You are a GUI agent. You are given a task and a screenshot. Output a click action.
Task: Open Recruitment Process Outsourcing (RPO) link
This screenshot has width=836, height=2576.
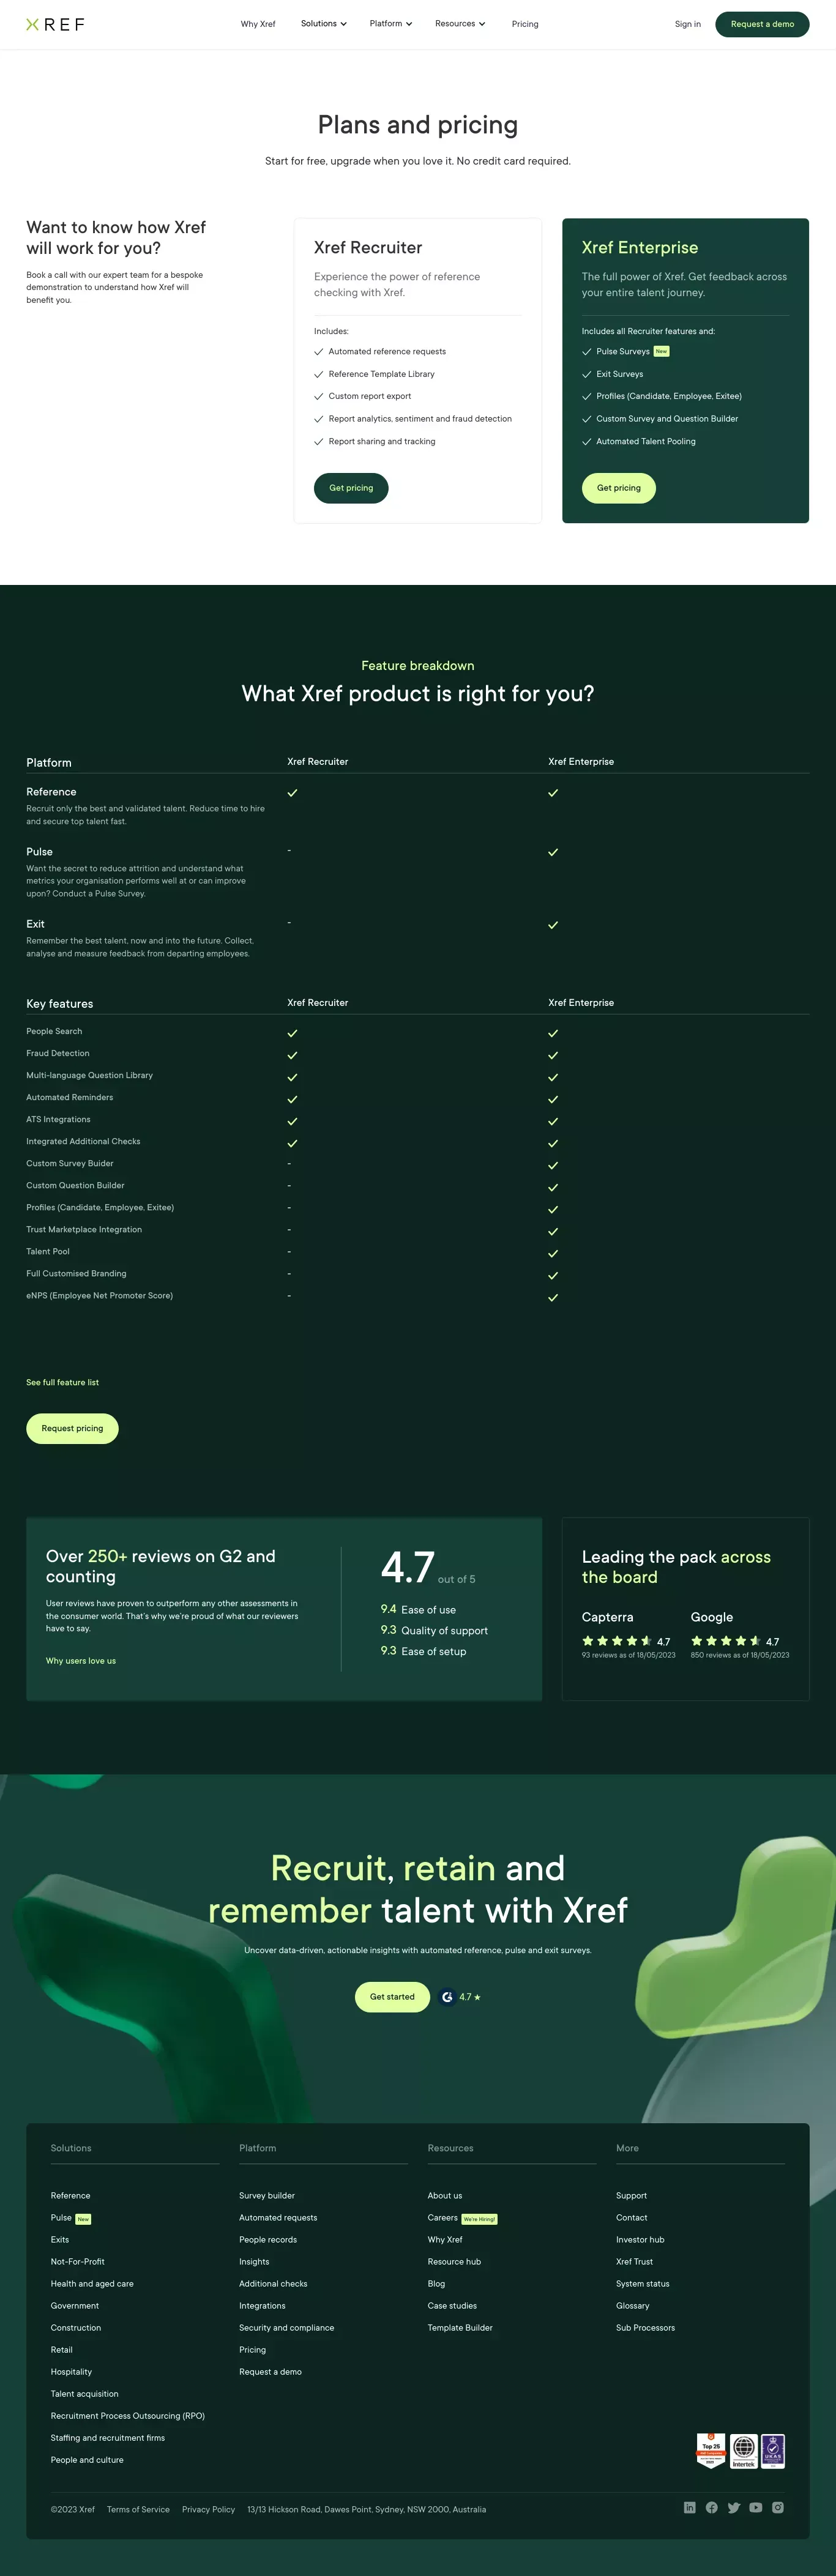coord(128,2416)
